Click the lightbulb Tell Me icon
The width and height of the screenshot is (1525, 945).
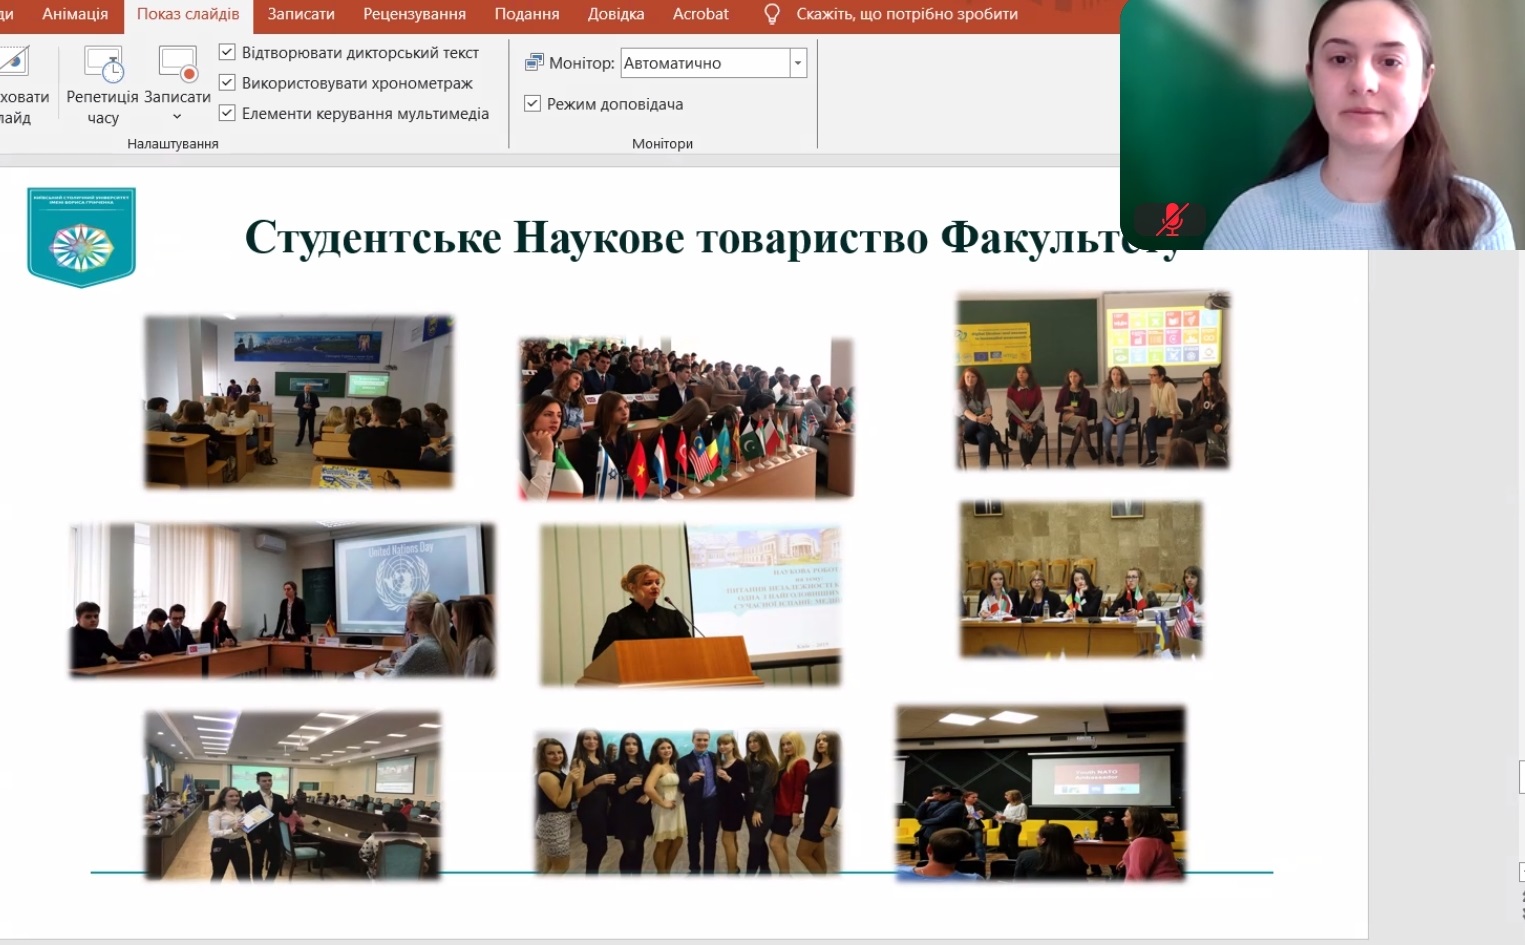[x=772, y=14]
